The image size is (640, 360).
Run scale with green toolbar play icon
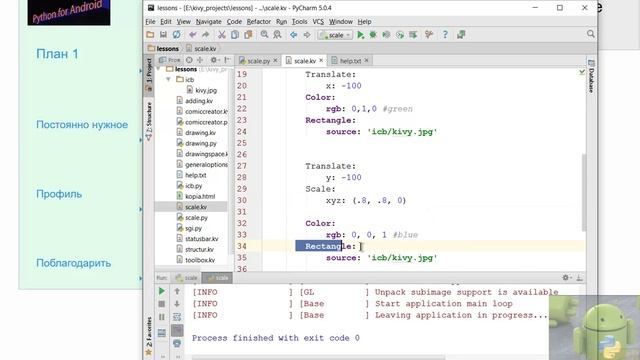coord(360,35)
